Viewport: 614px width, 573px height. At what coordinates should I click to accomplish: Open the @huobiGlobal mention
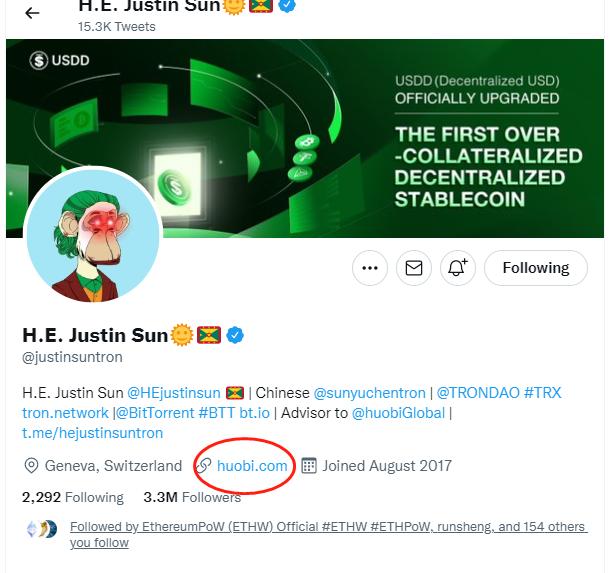tap(397, 412)
